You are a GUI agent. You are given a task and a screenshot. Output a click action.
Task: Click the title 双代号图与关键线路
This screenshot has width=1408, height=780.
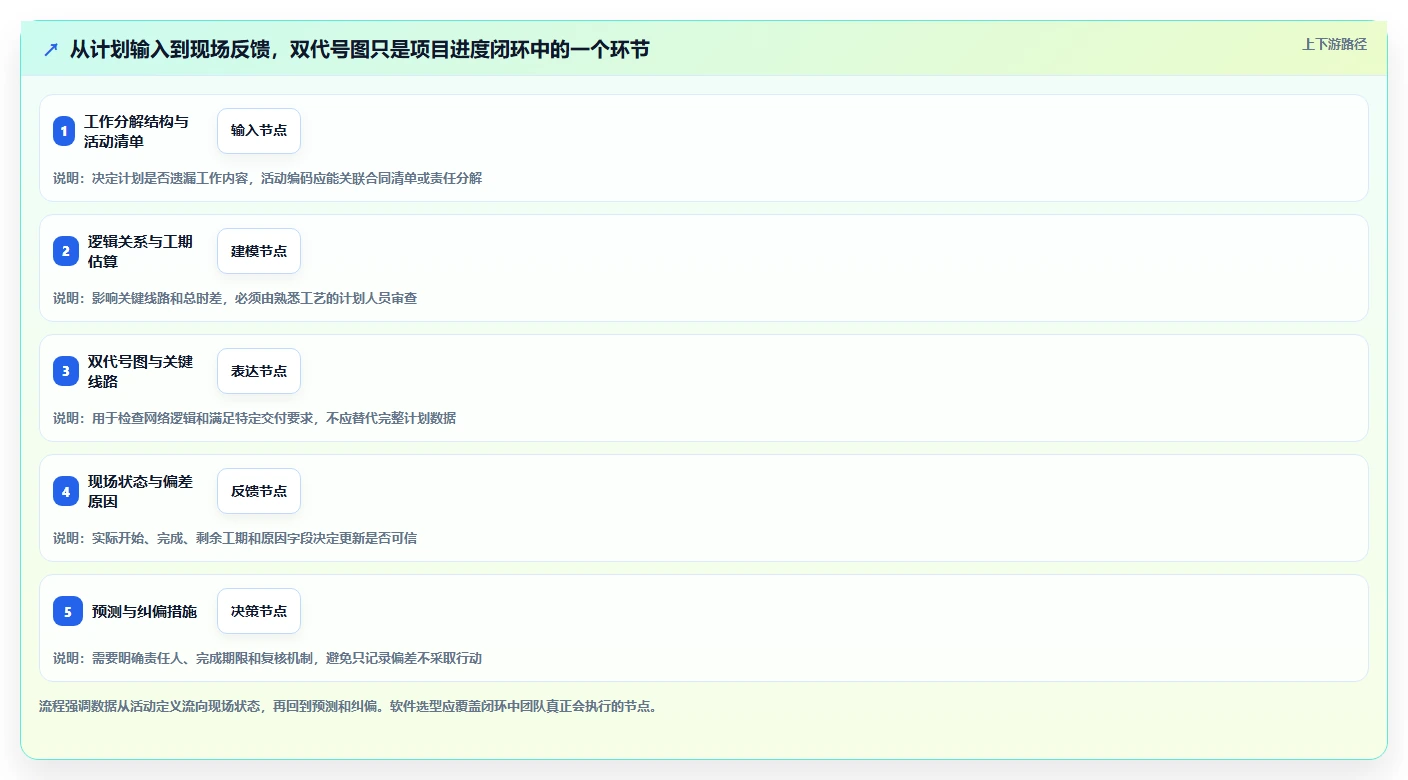coord(140,371)
